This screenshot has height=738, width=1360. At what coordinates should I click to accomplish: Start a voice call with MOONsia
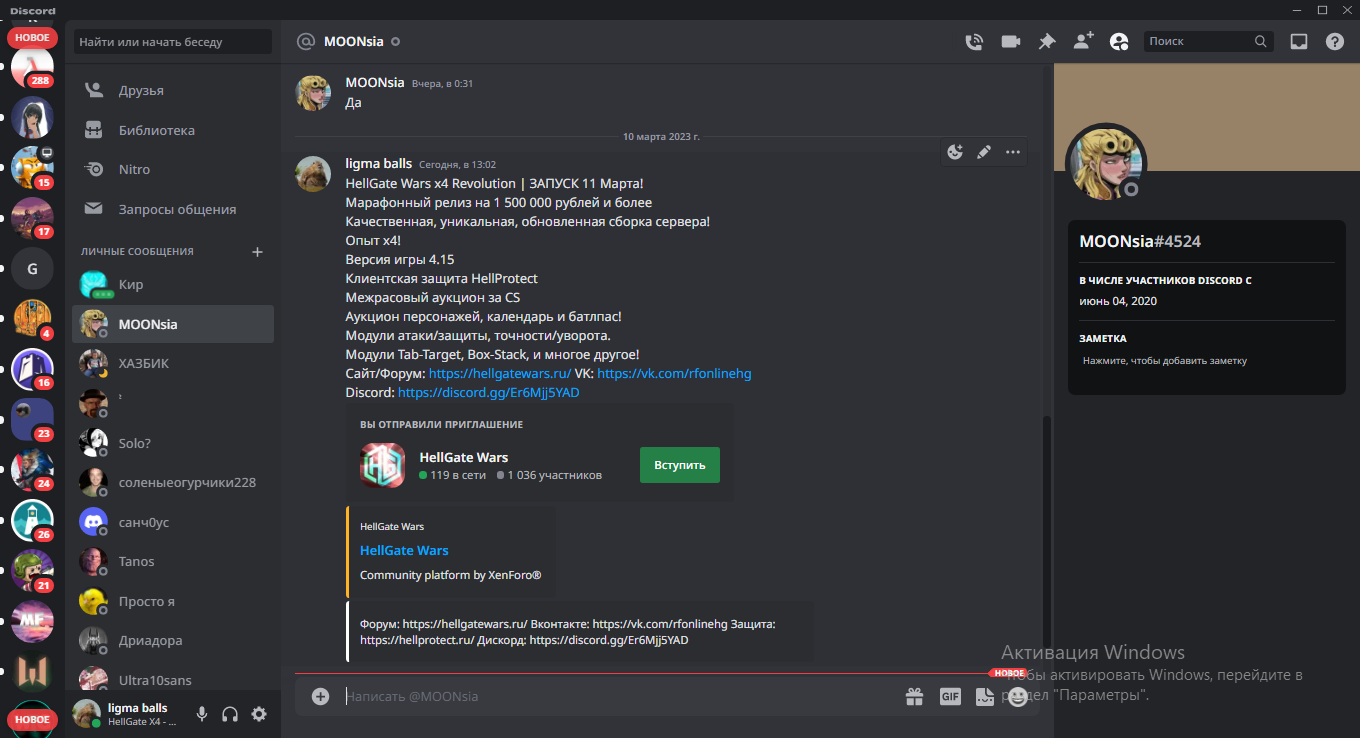tap(973, 41)
